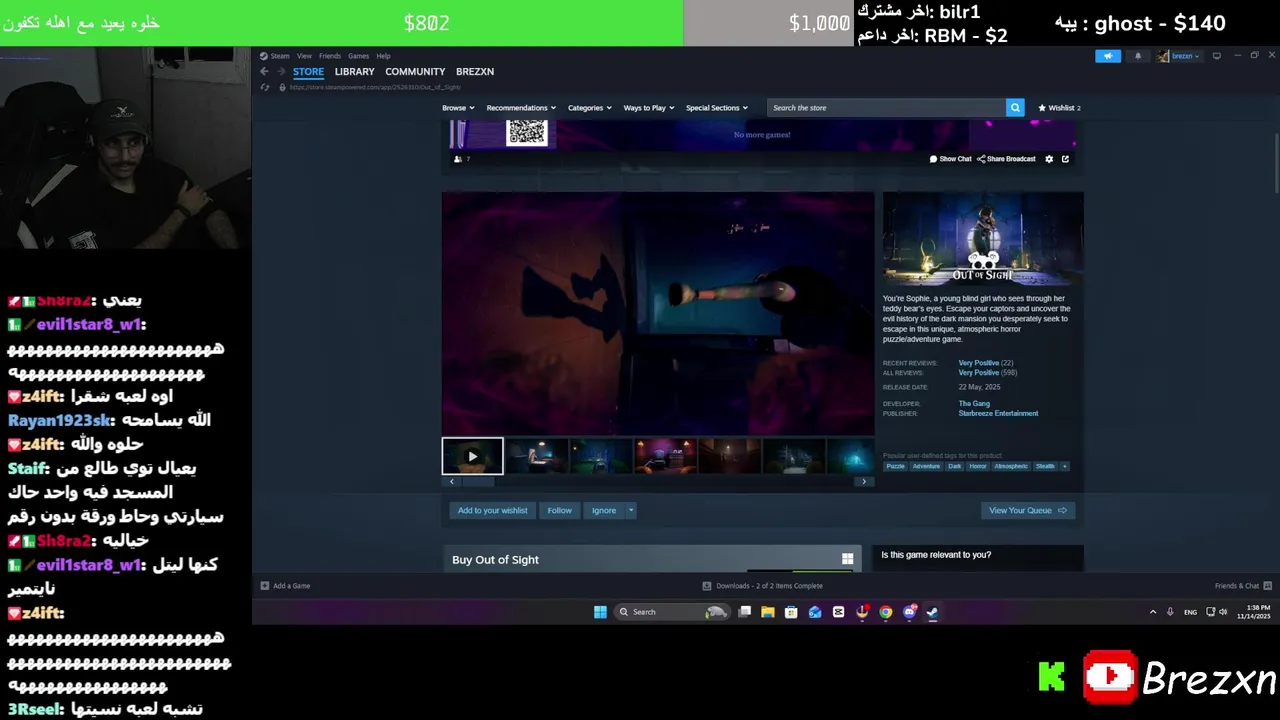The width and height of the screenshot is (1280, 720).
Task: Click the media strip horizontal scrollbar handle
Action: click(x=478, y=482)
